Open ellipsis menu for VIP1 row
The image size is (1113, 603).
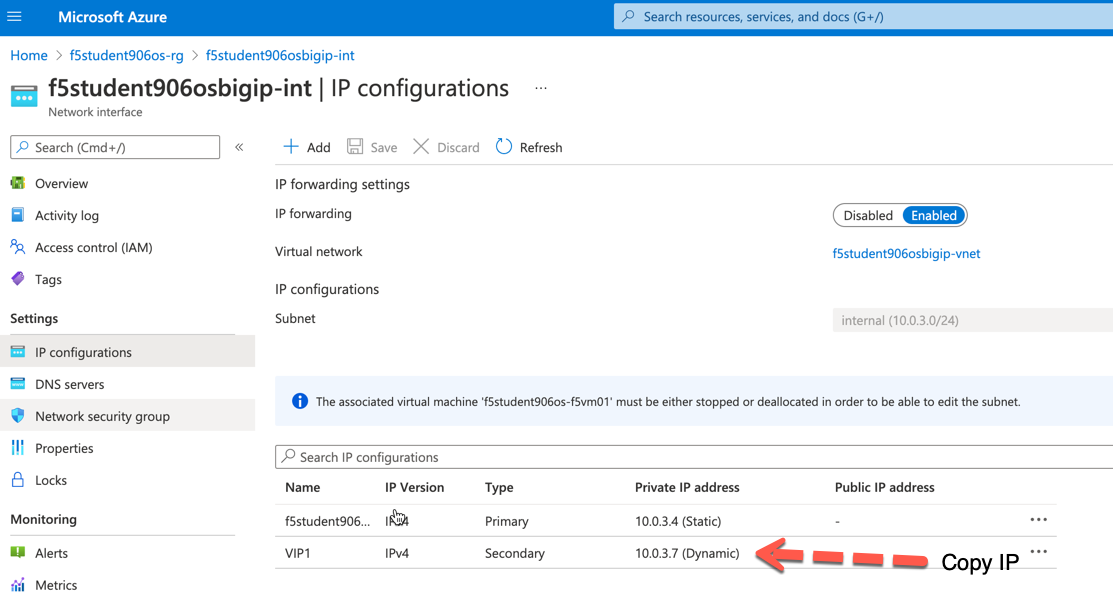point(1038,552)
